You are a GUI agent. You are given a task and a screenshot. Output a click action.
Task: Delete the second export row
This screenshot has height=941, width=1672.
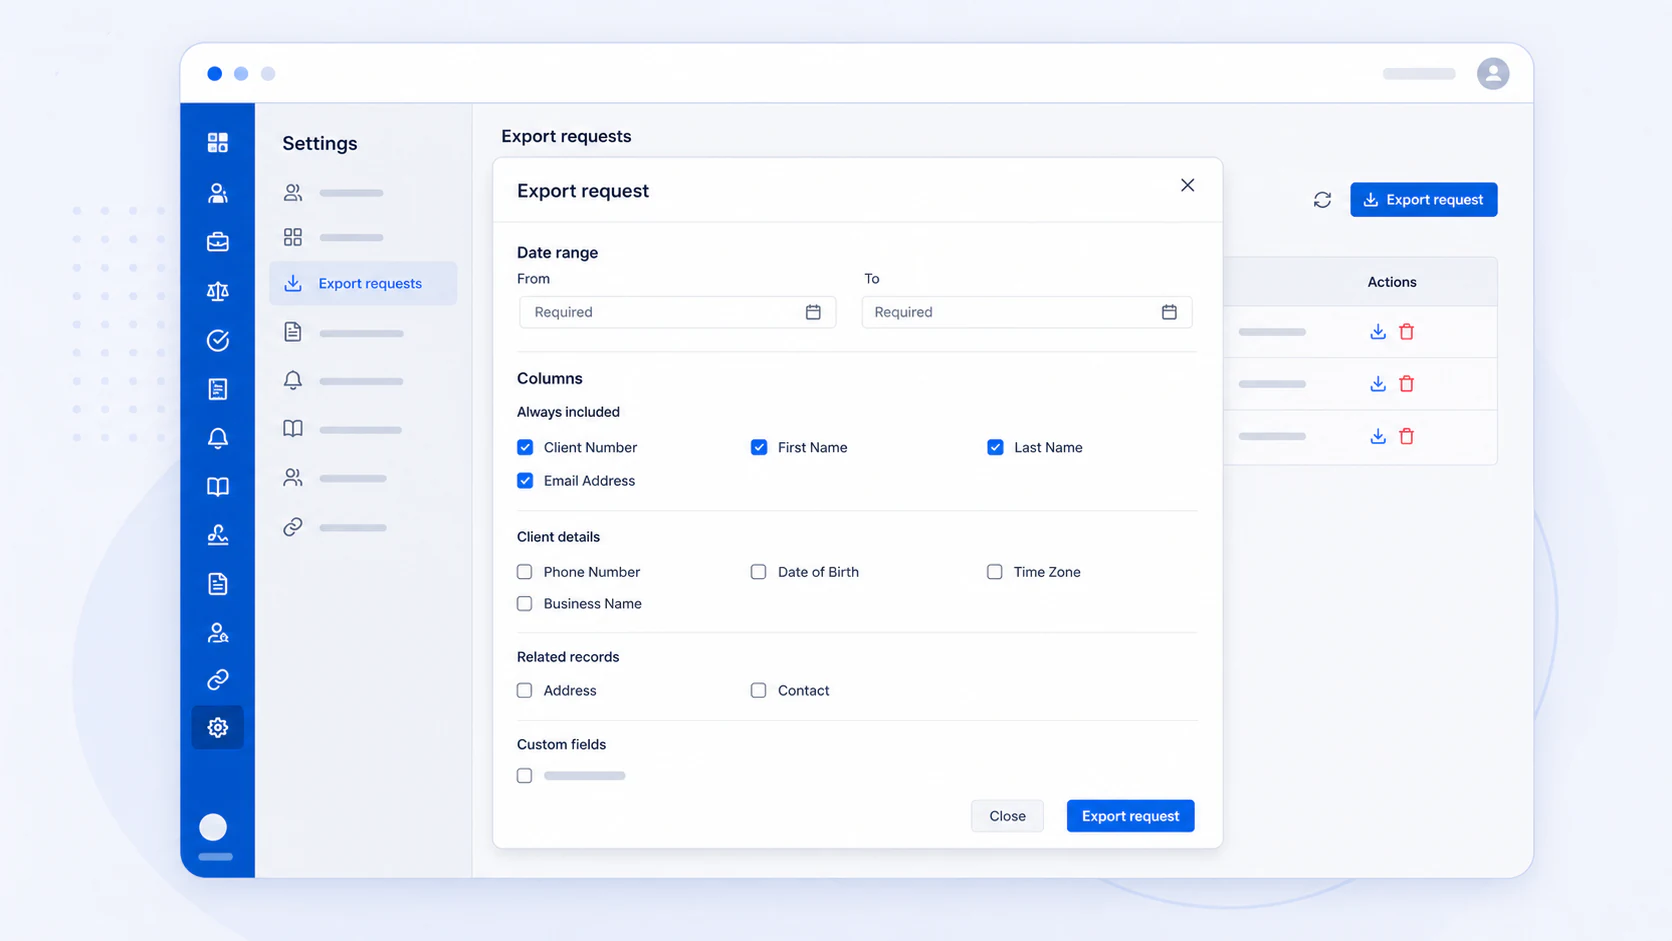1406,384
